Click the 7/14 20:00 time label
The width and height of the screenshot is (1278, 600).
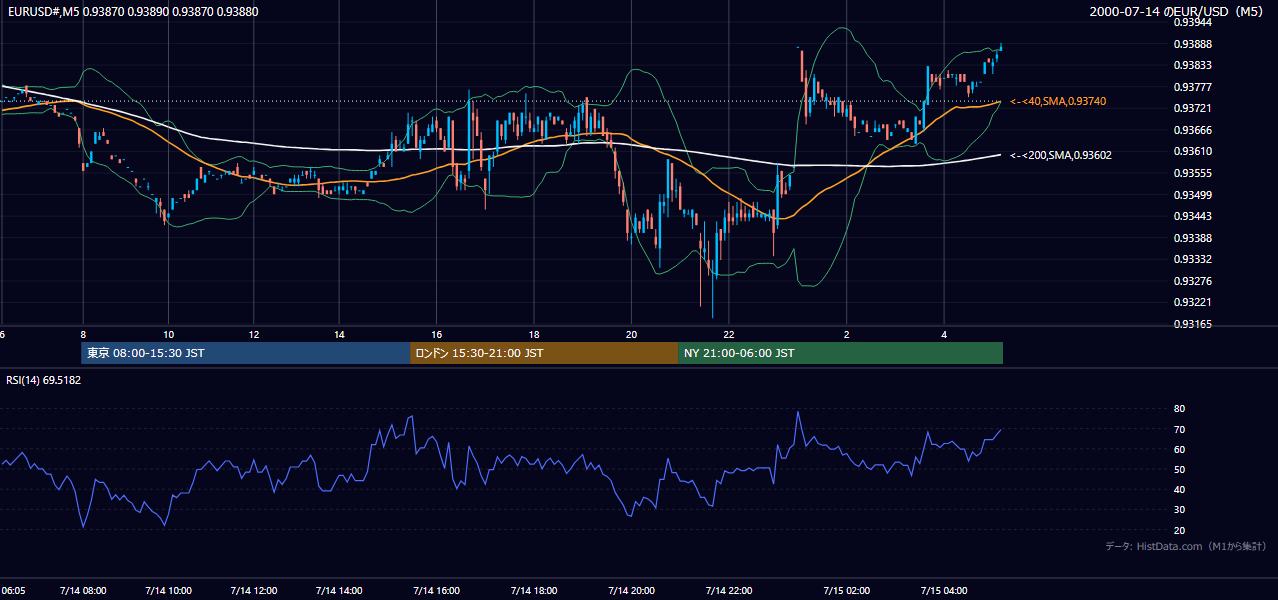(632, 591)
